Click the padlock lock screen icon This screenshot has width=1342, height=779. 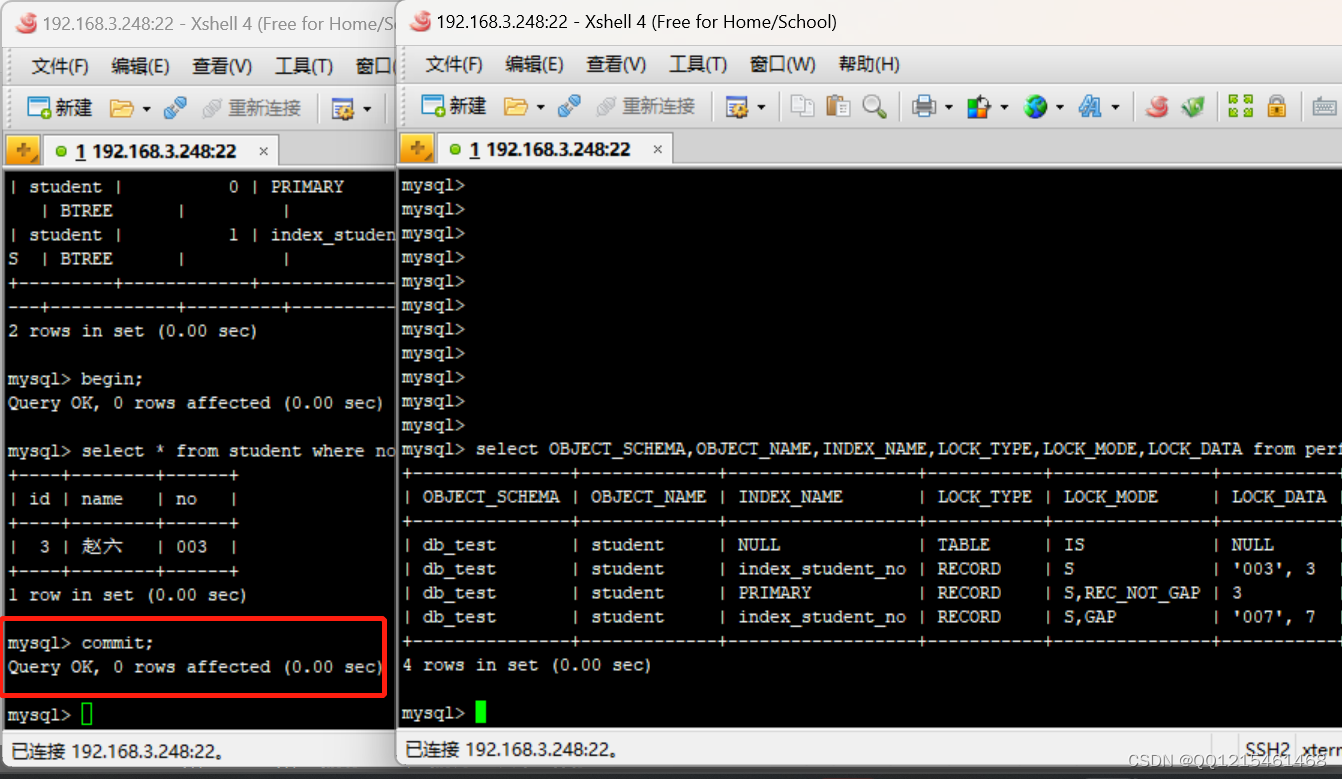coord(1276,106)
